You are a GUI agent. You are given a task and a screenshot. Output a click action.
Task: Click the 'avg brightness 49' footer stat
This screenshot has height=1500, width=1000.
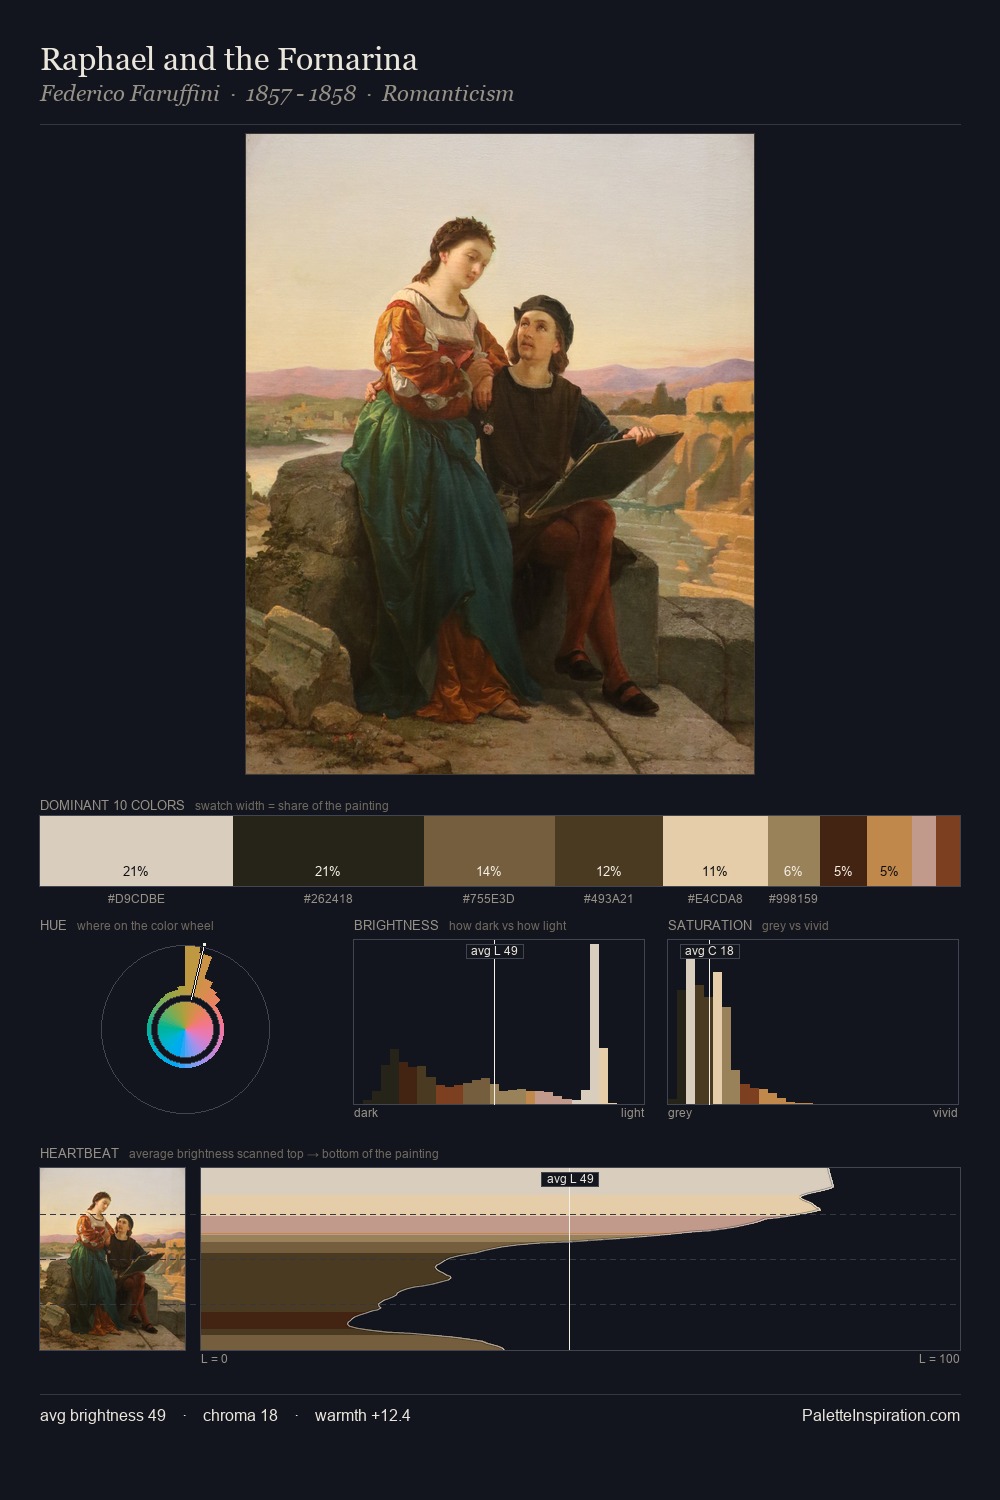click(x=103, y=1415)
